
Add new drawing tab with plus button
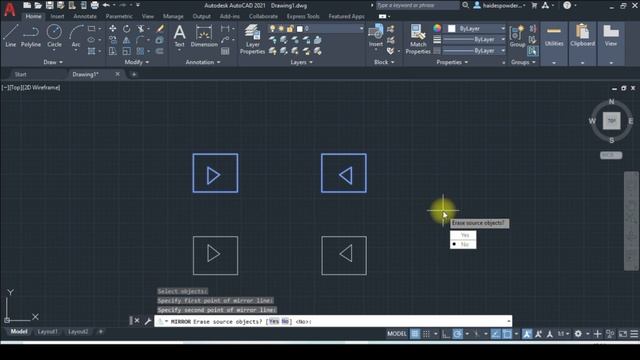134,74
